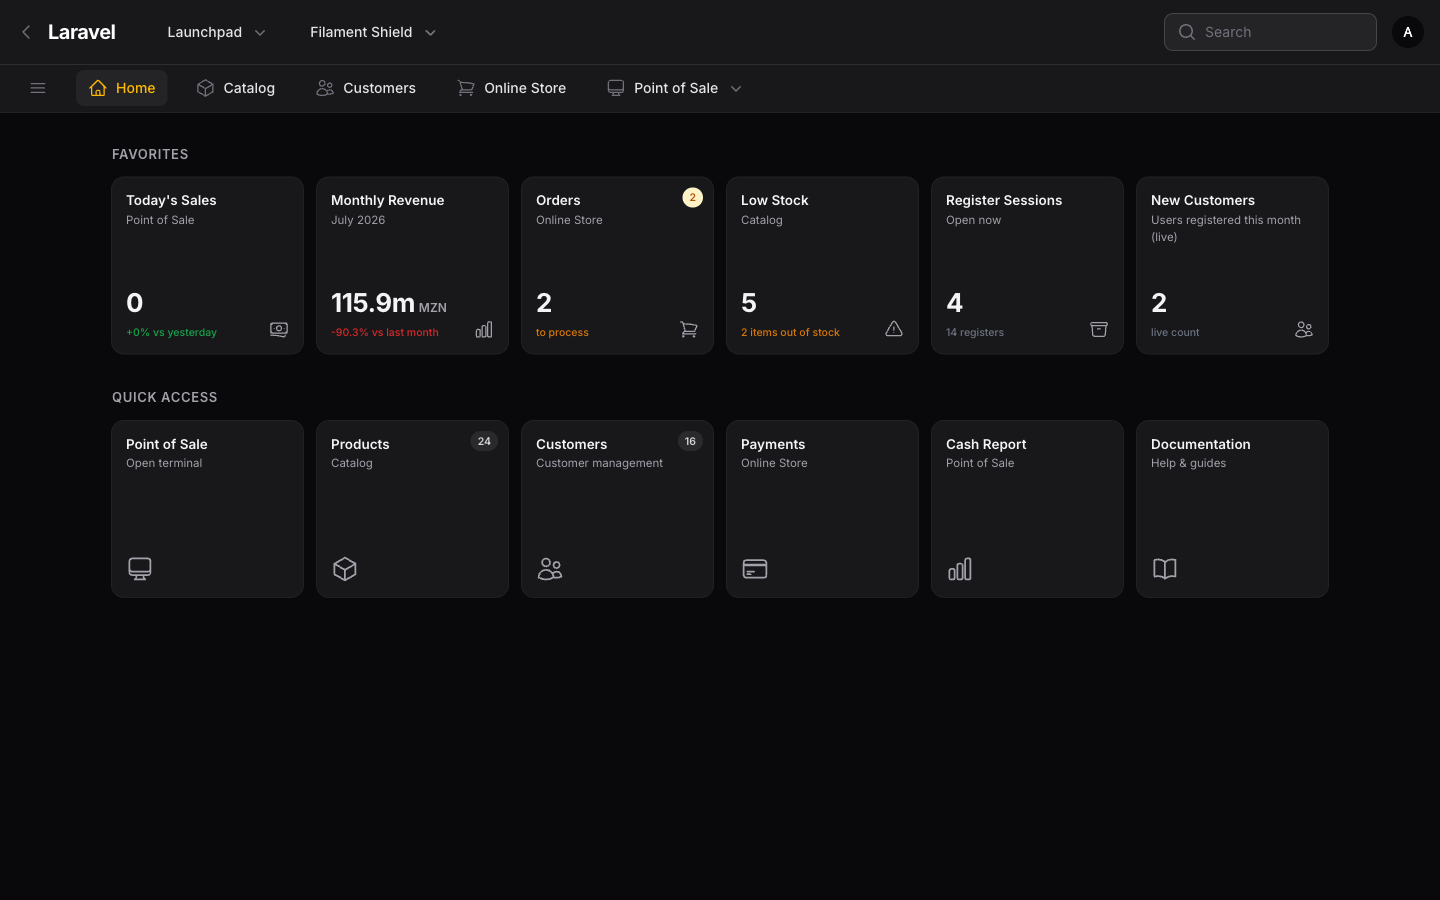Click the Customers people icon in navbar
1440x900 pixels.
(325, 88)
